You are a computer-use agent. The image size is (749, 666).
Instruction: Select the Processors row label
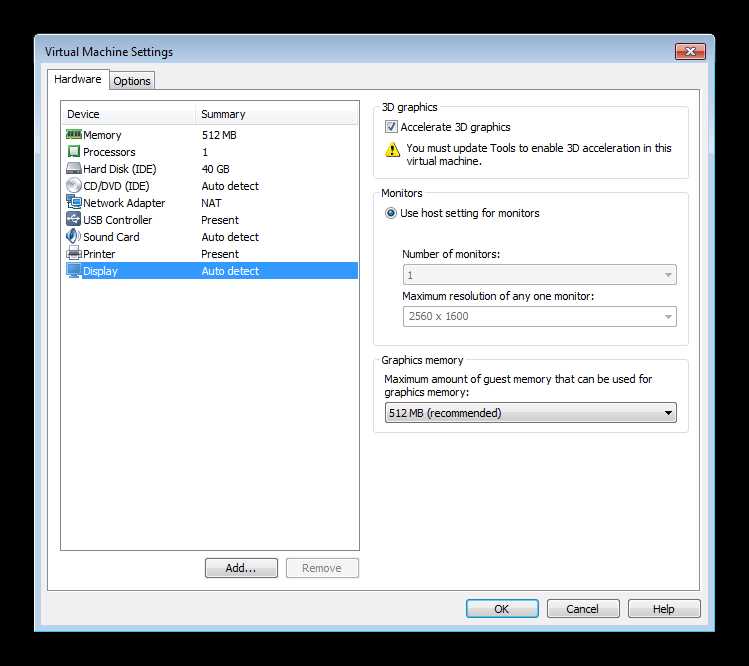pyautogui.click(x=109, y=152)
